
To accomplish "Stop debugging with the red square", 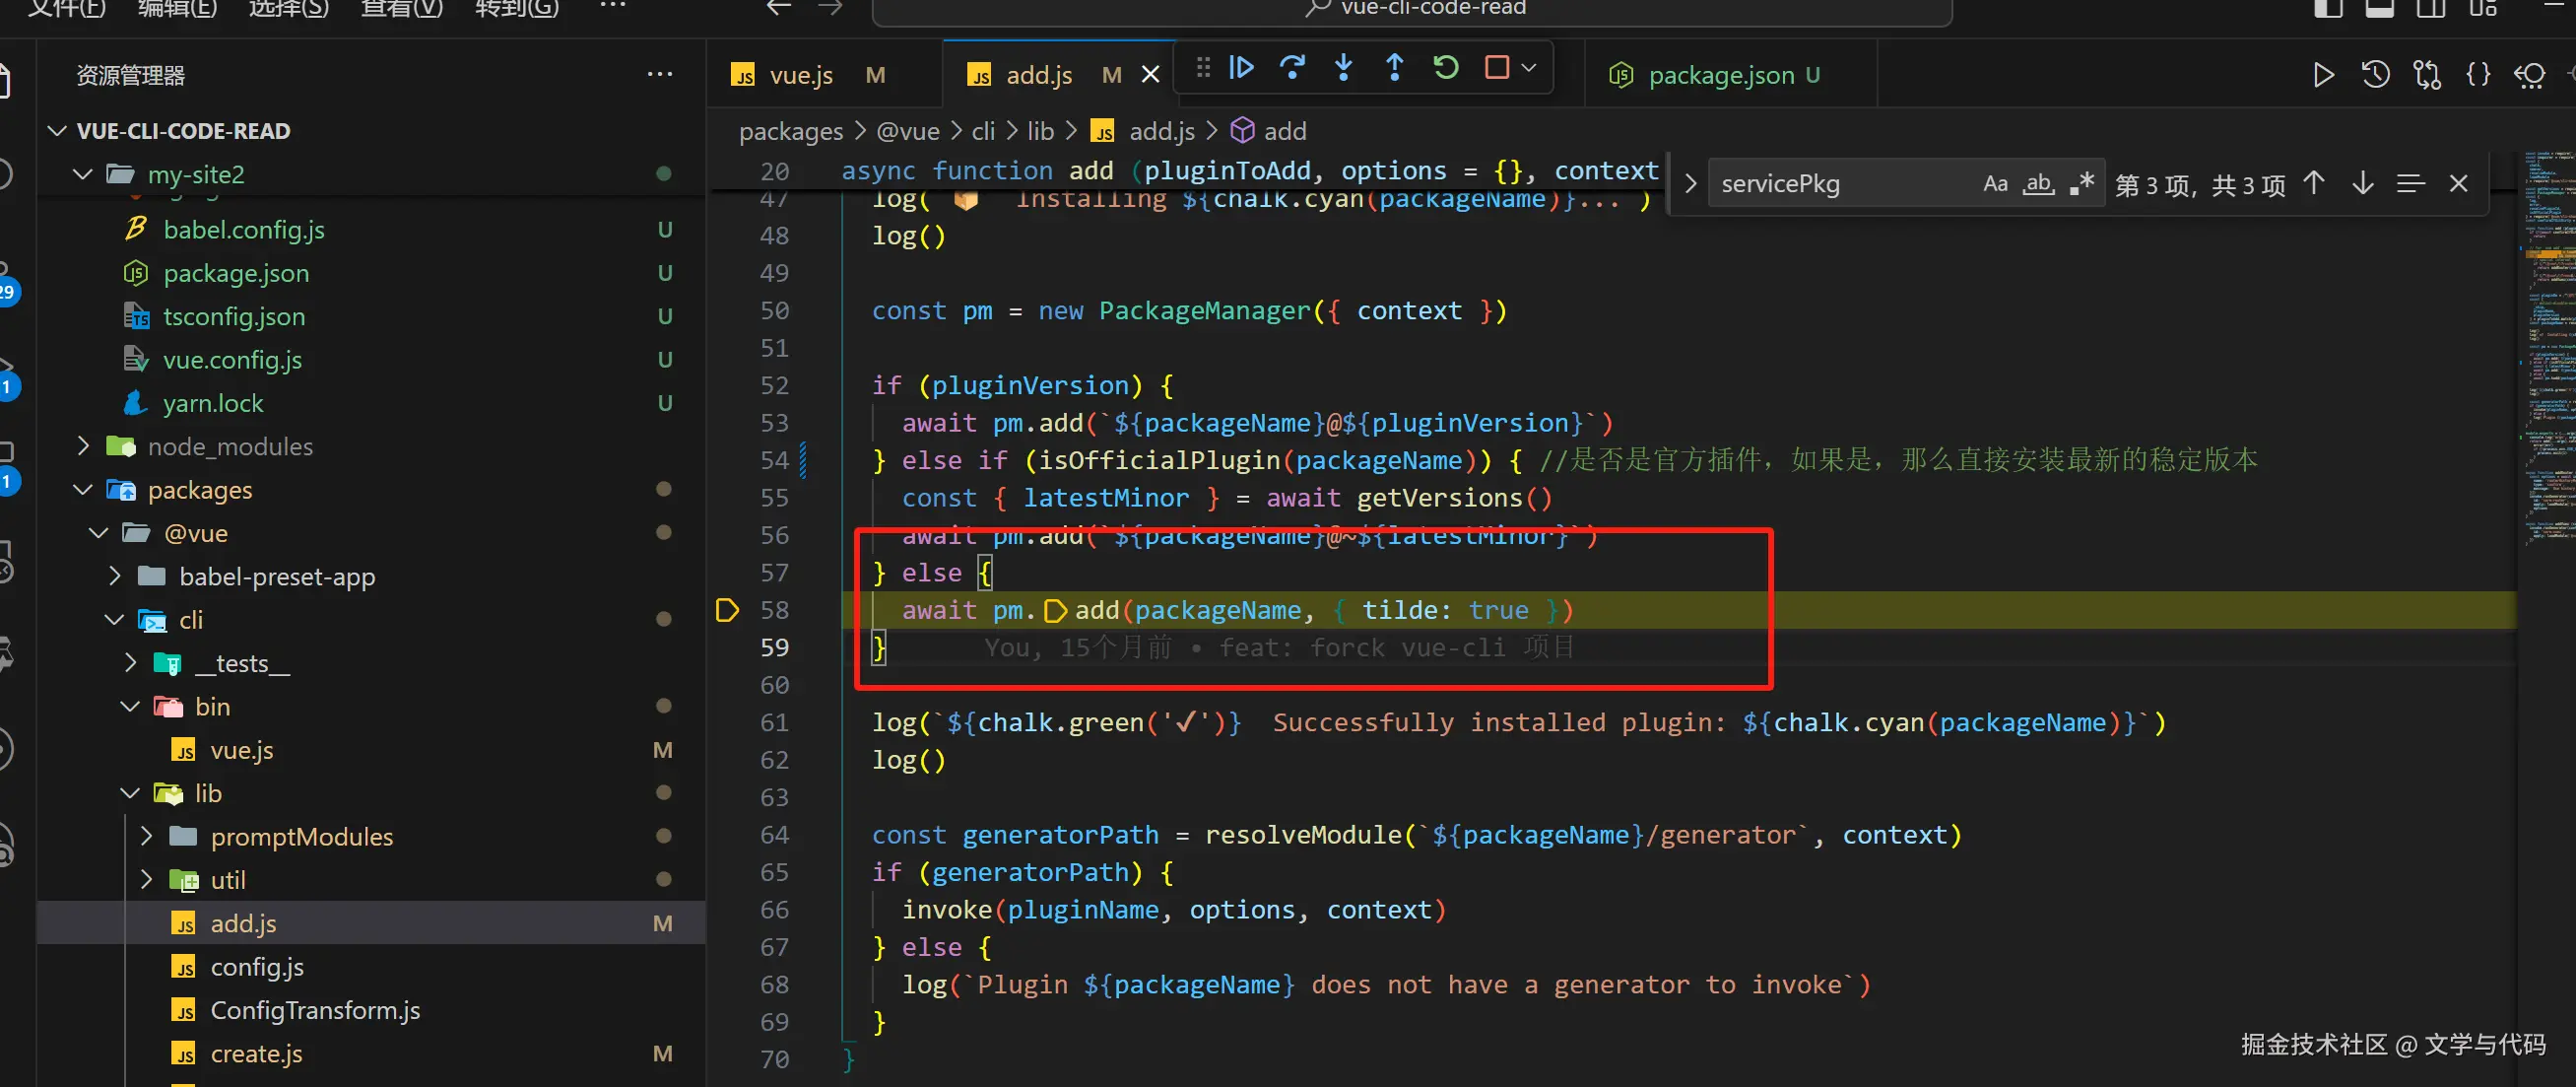I will coord(1496,68).
